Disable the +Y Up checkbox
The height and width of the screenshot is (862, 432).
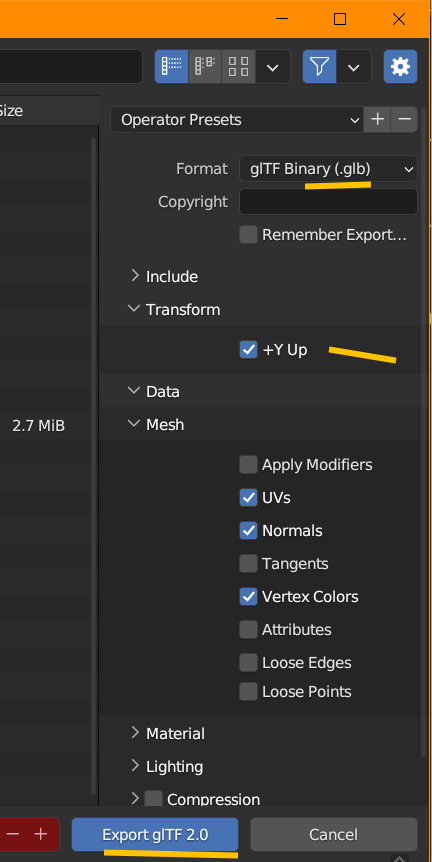248,350
